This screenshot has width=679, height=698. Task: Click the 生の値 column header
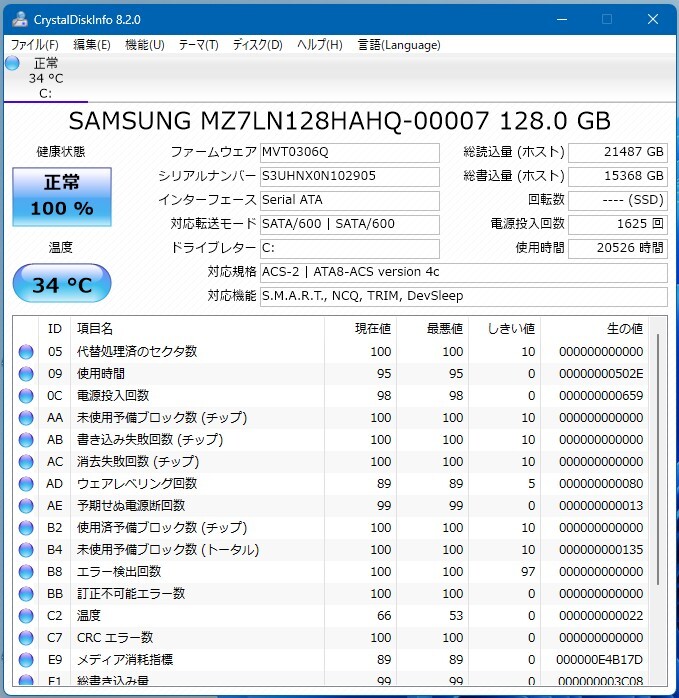[x=594, y=329]
